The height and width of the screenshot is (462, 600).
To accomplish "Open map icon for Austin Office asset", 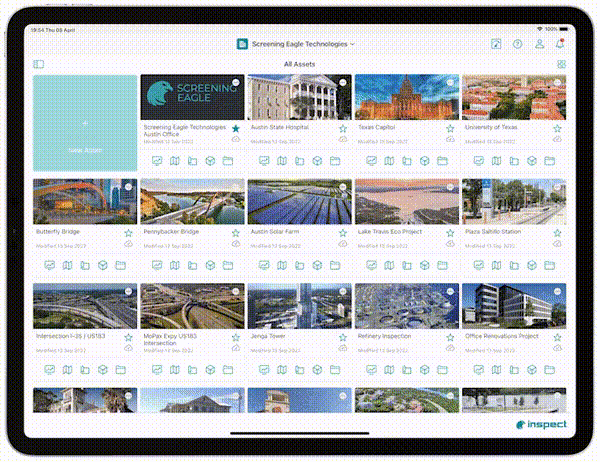I will (174, 161).
